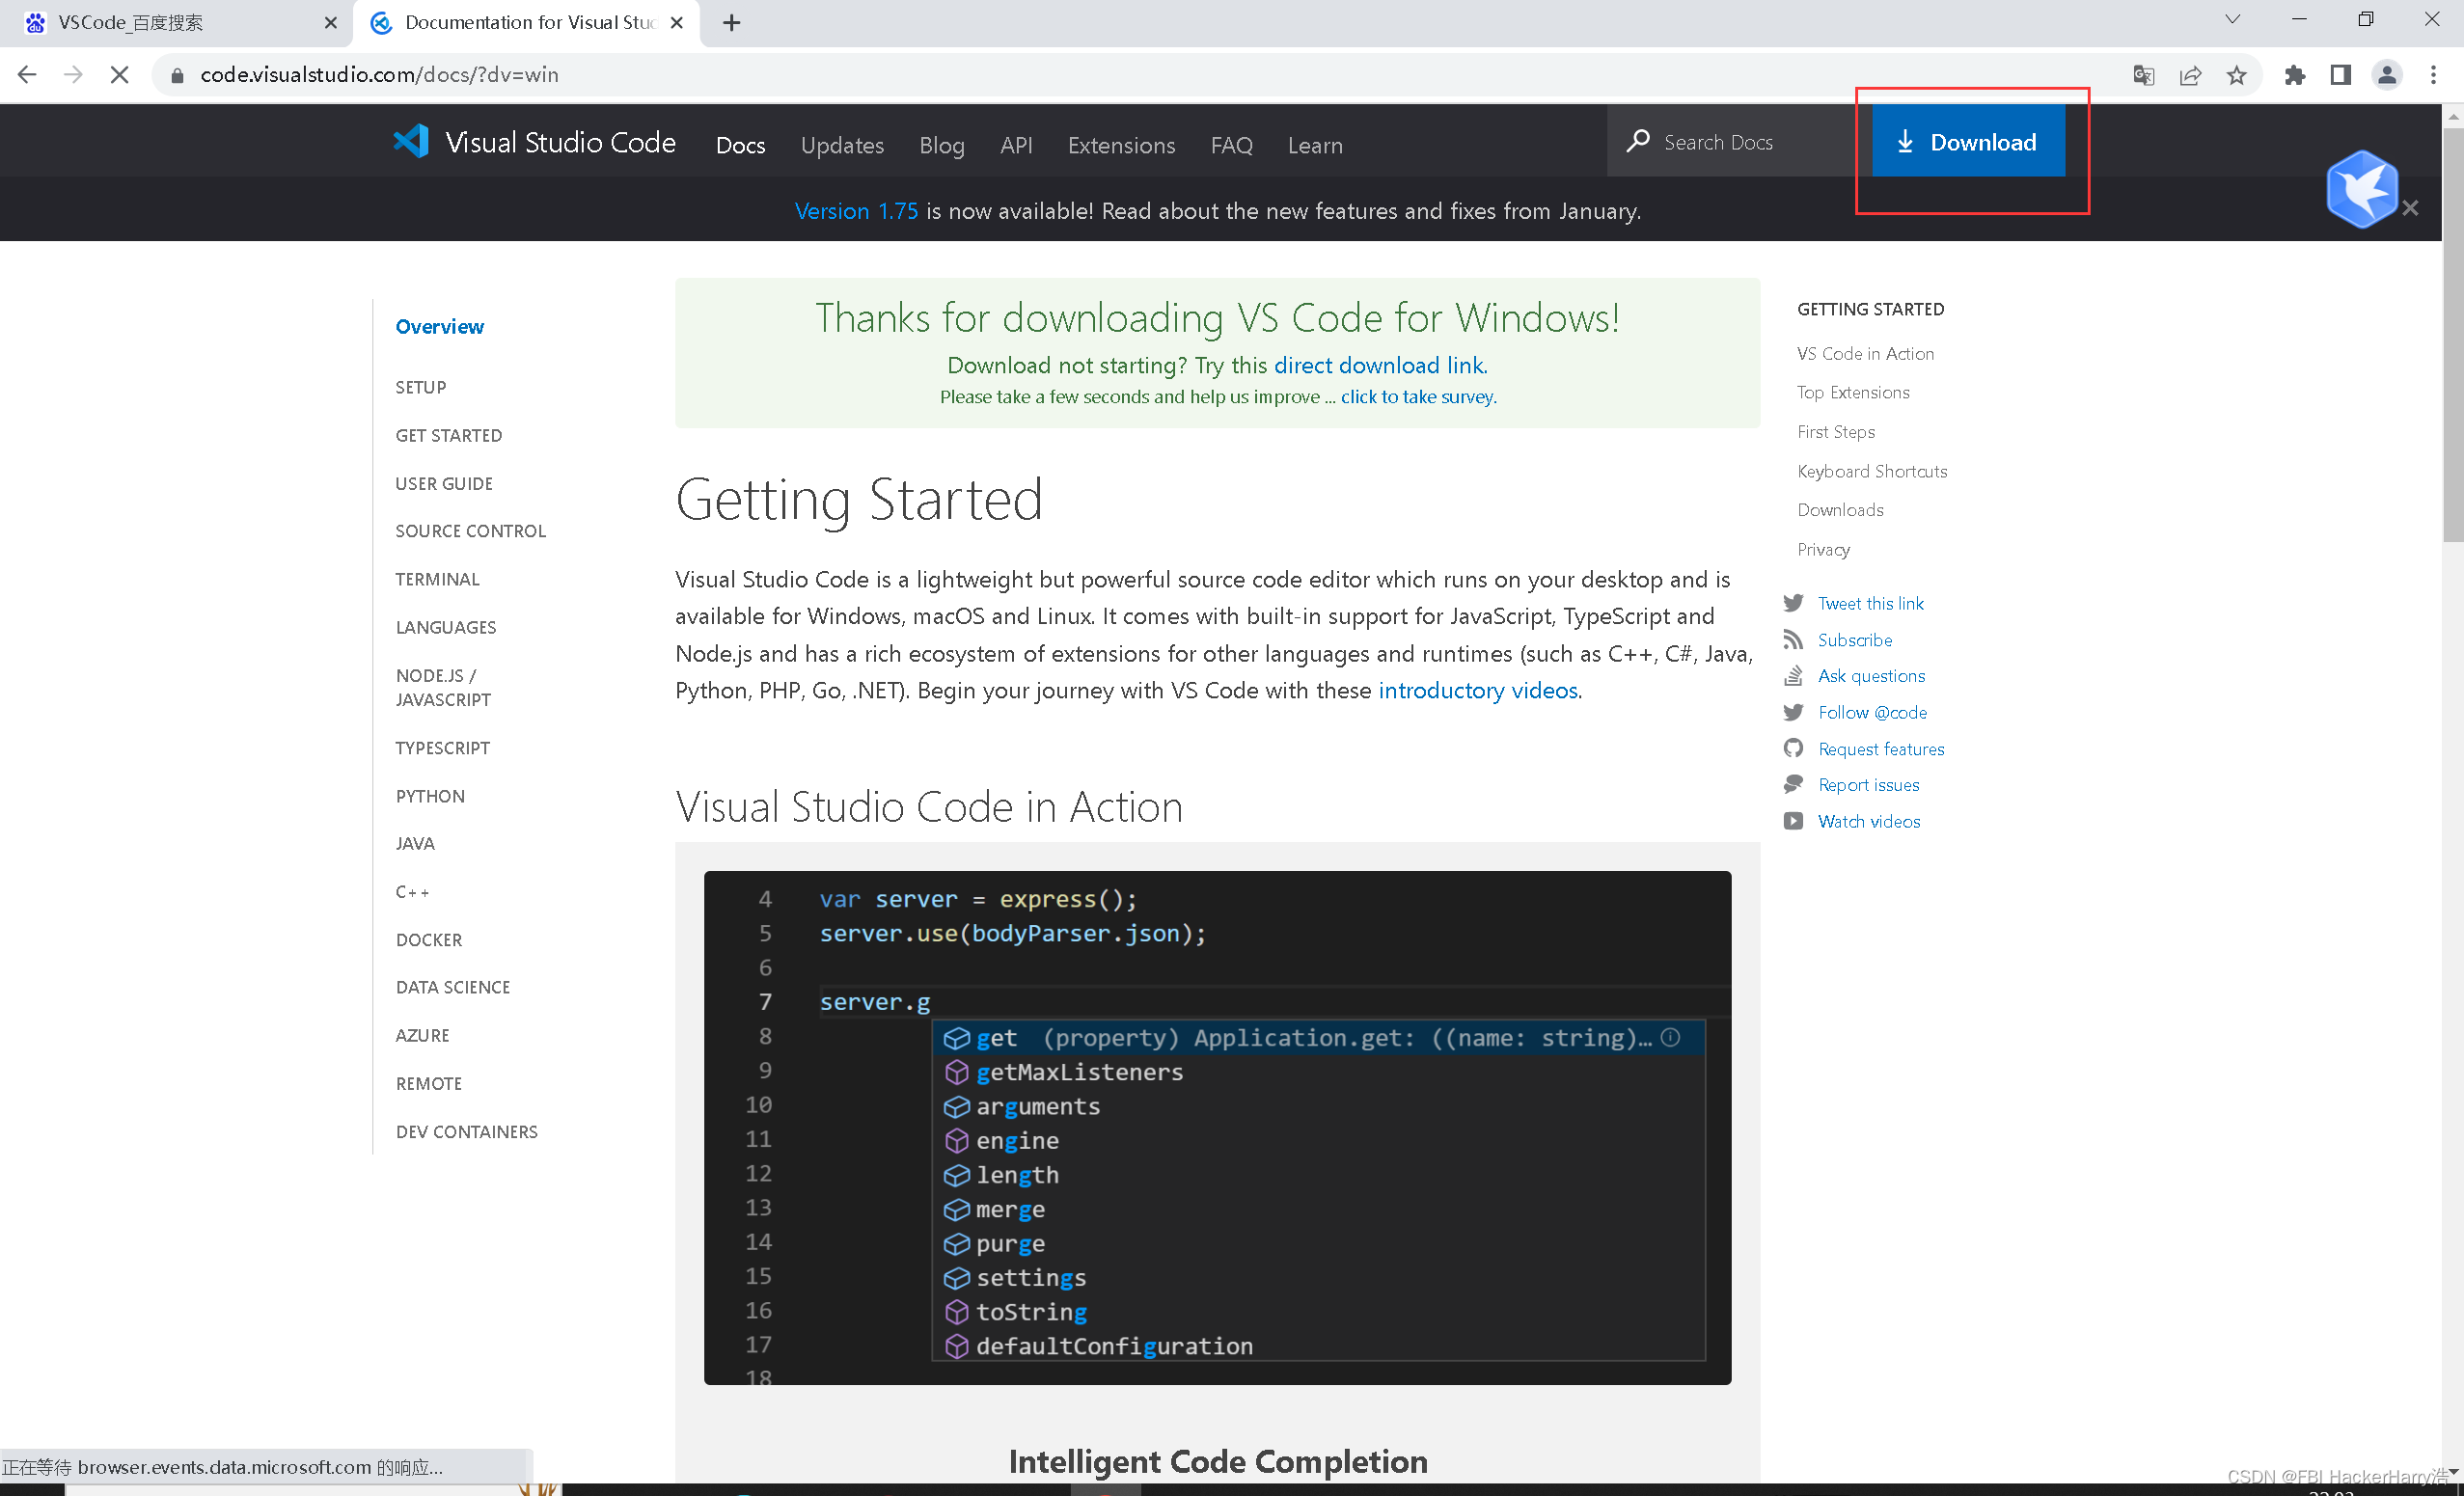
Task: Expand the USER GUIDE sidebar section
Action: tap(444, 484)
